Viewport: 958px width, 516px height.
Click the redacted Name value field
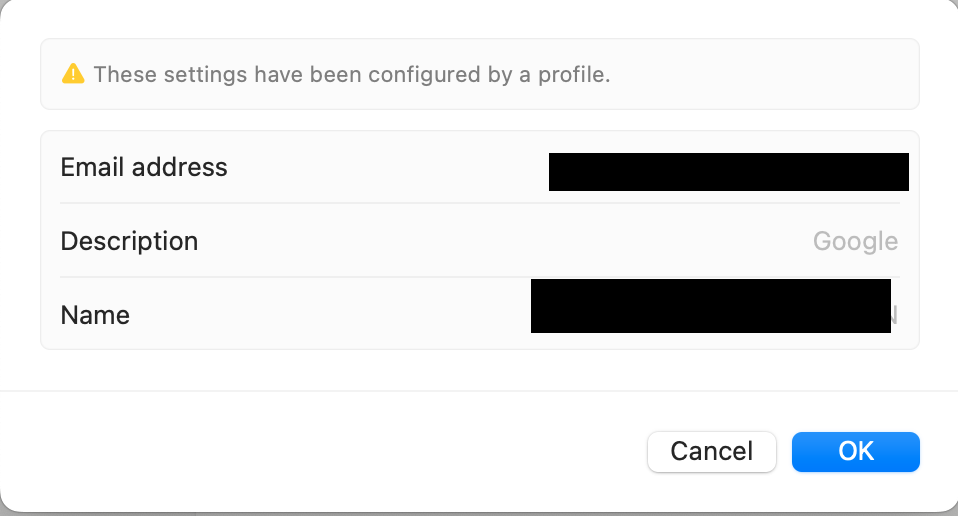point(710,306)
